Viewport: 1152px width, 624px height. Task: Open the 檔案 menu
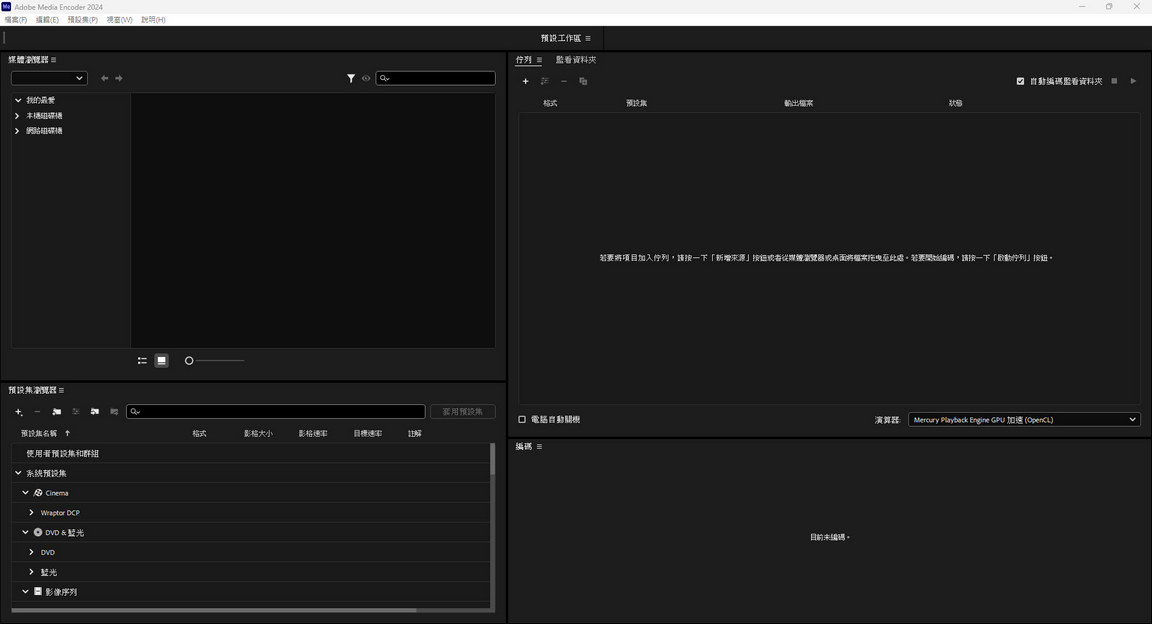click(15, 19)
